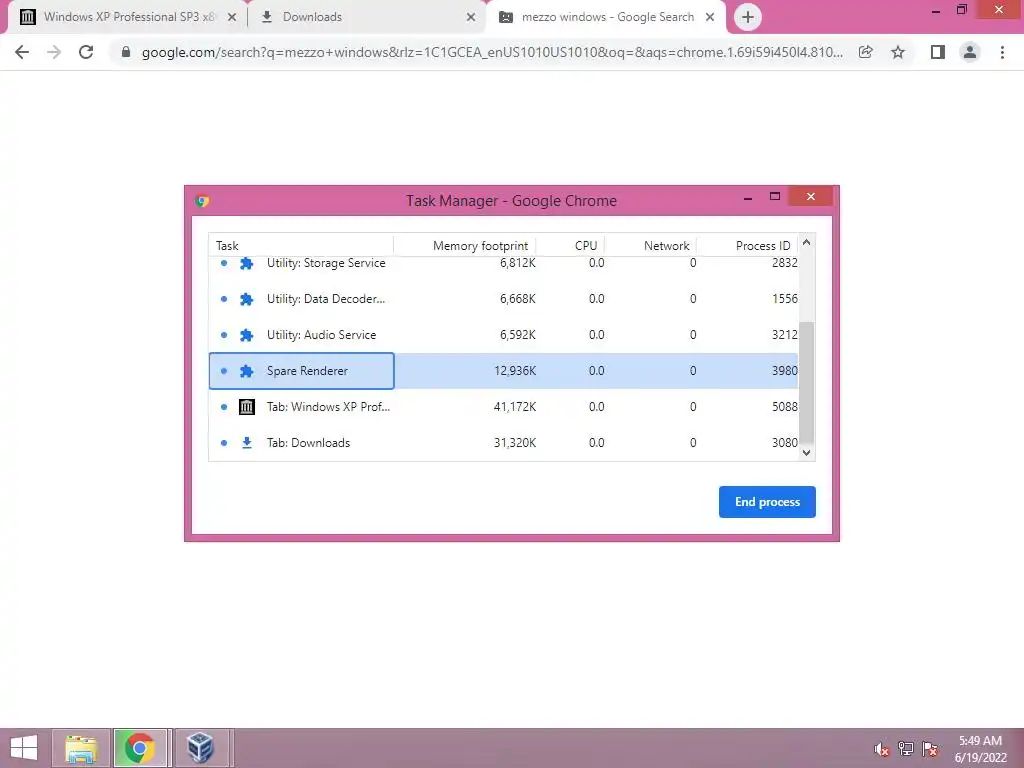Open the side panel icon

tap(938, 52)
